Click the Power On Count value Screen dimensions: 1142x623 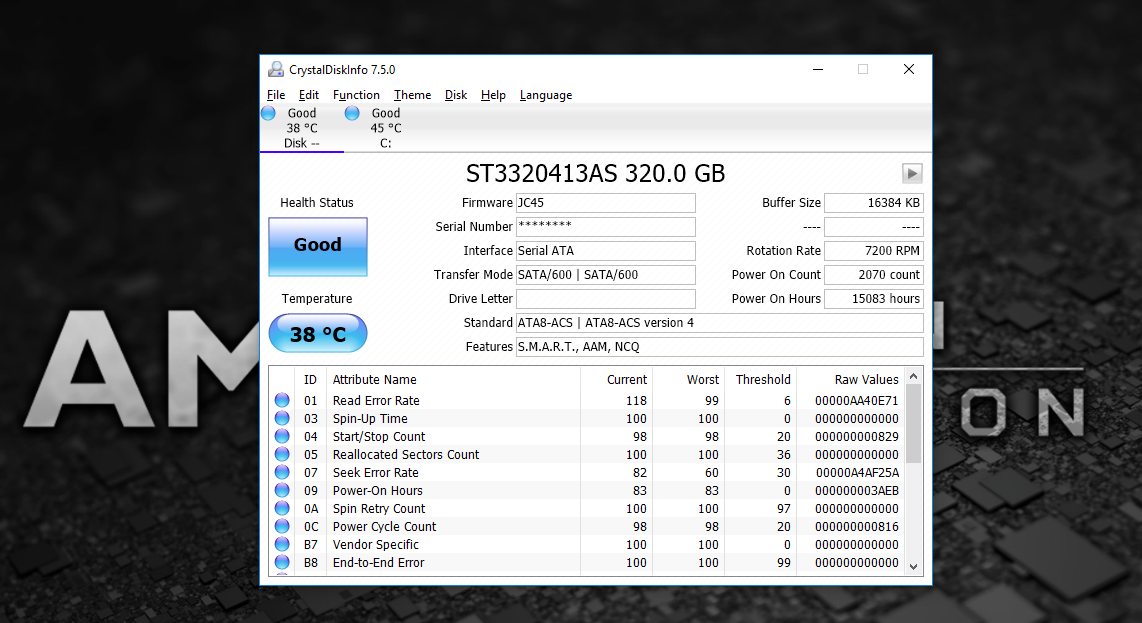coord(874,275)
